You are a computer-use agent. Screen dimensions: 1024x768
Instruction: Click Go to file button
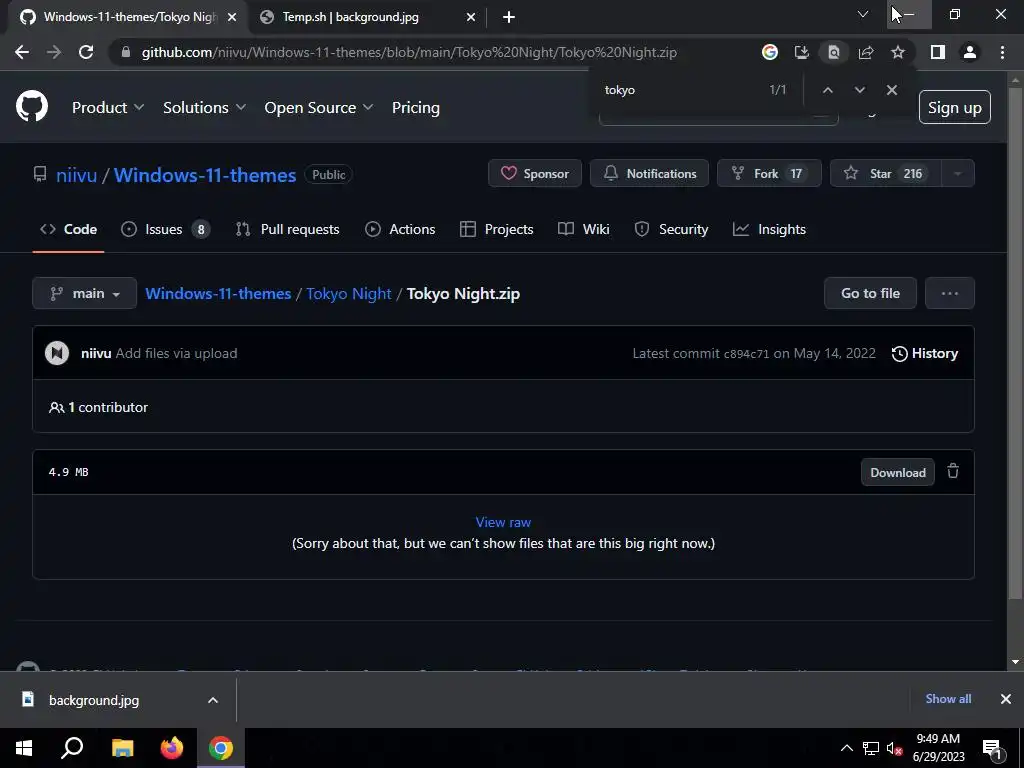(x=870, y=293)
